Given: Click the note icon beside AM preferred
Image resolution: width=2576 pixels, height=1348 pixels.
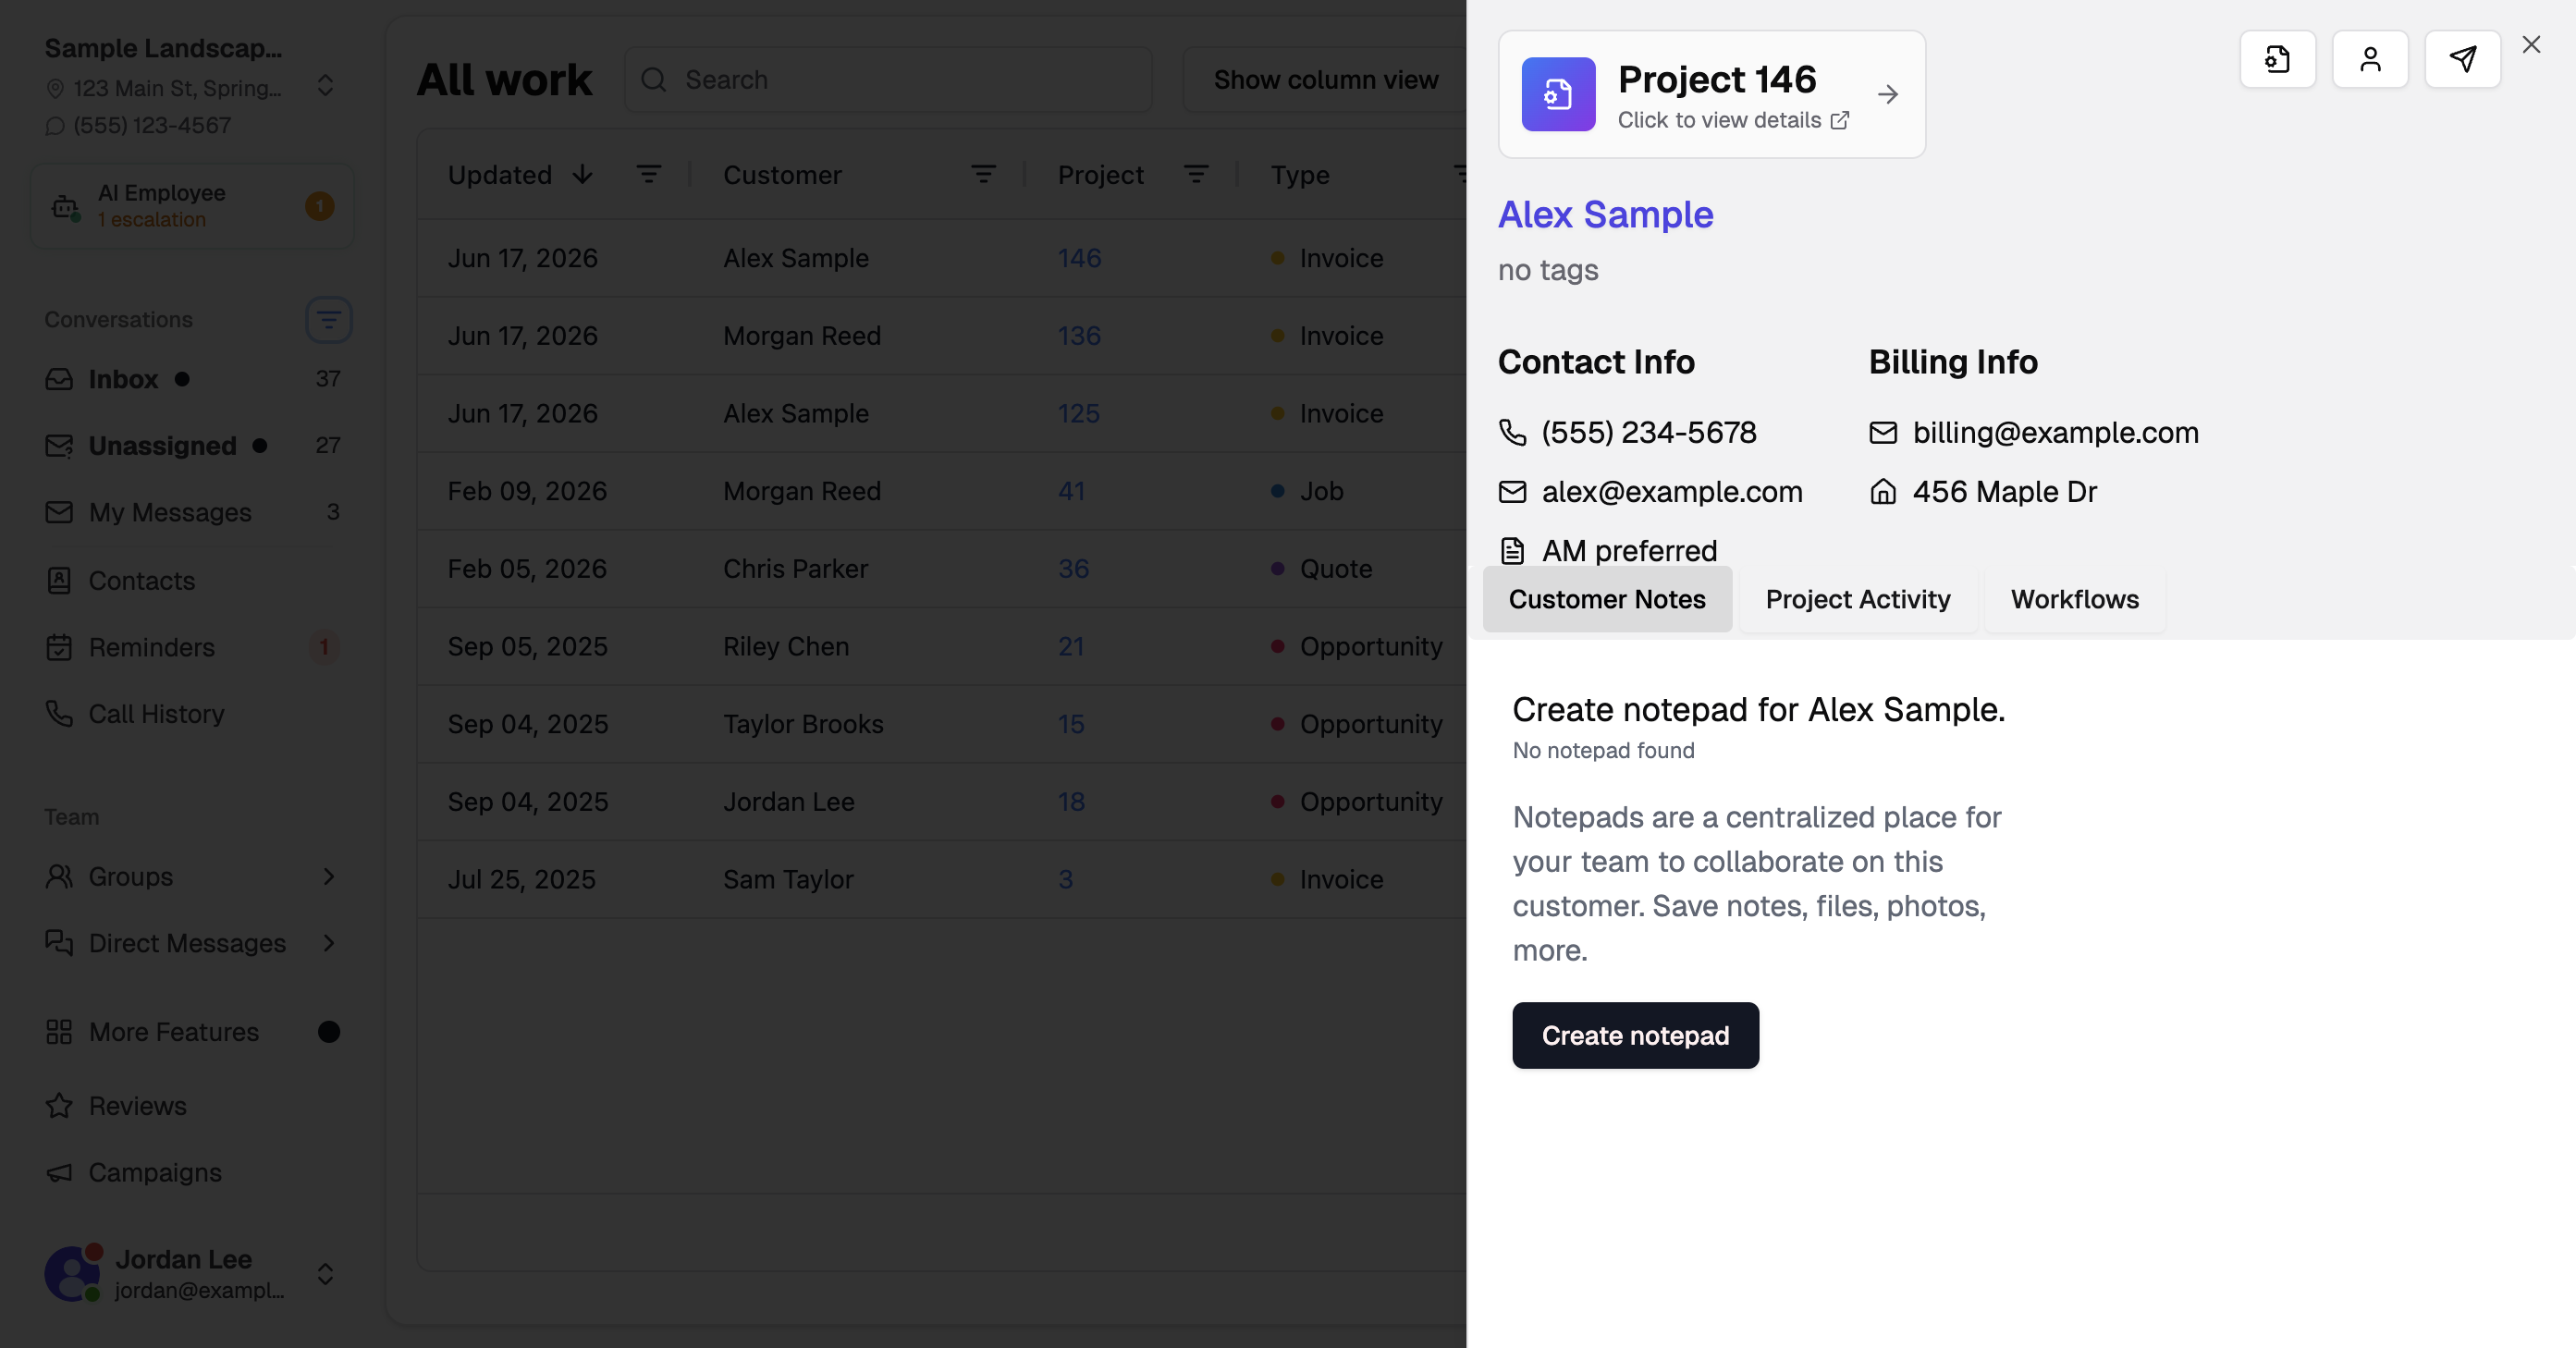Looking at the screenshot, I should click(x=1512, y=551).
